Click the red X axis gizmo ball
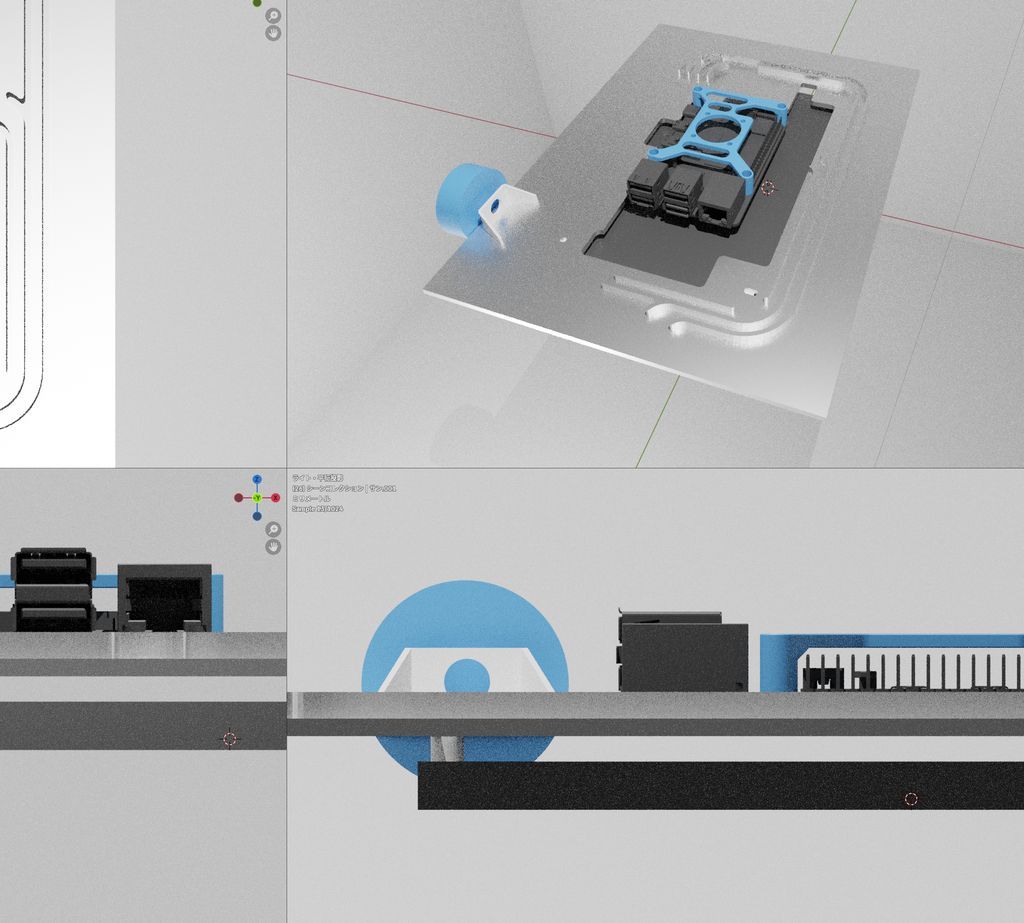This screenshot has height=923, width=1024. [276, 498]
